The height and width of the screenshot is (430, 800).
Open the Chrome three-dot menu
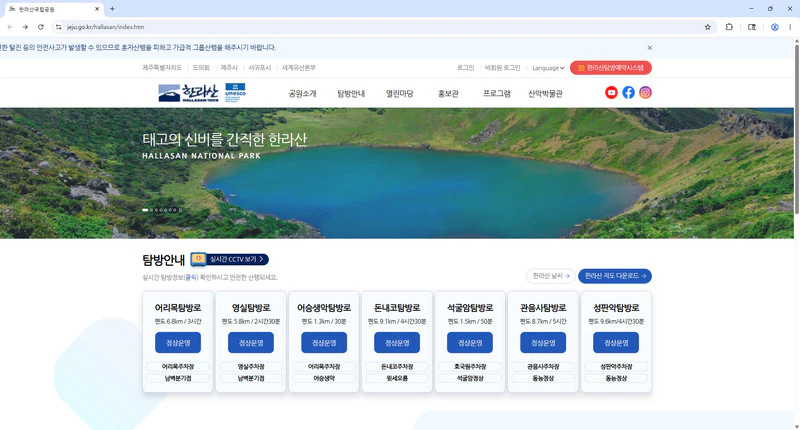click(x=790, y=27)
